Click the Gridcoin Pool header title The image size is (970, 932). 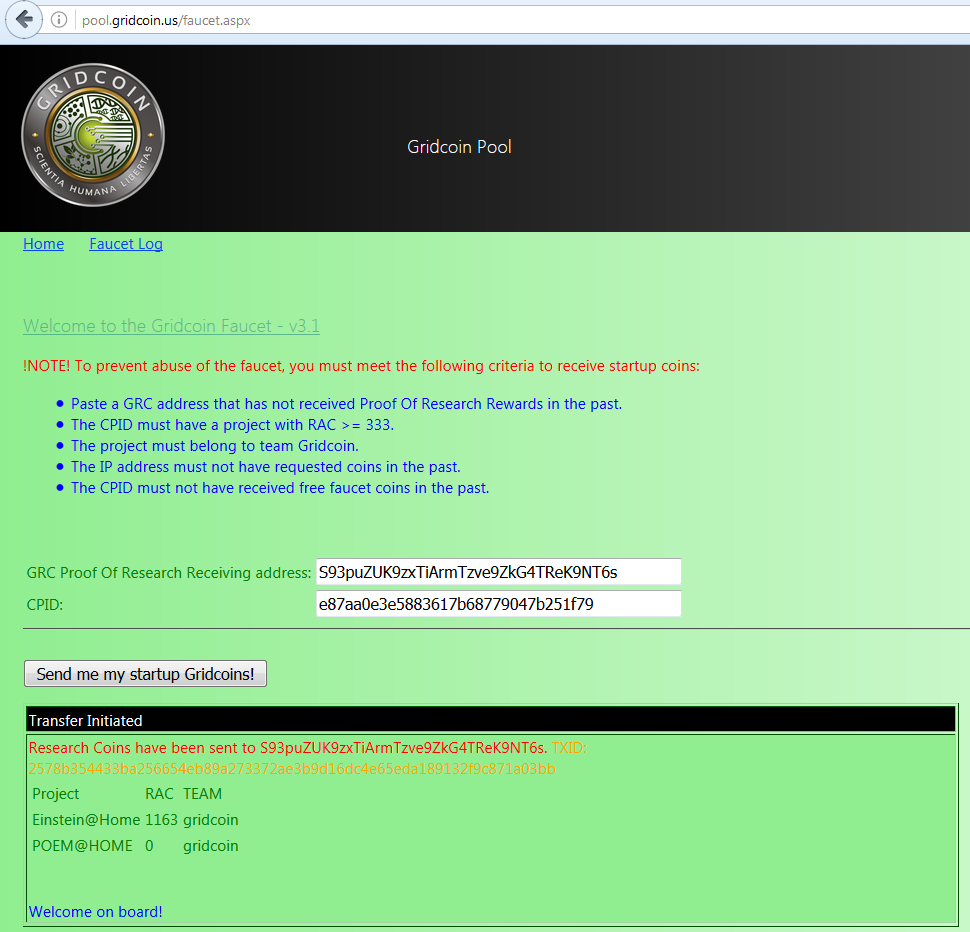tap(459, 147)
